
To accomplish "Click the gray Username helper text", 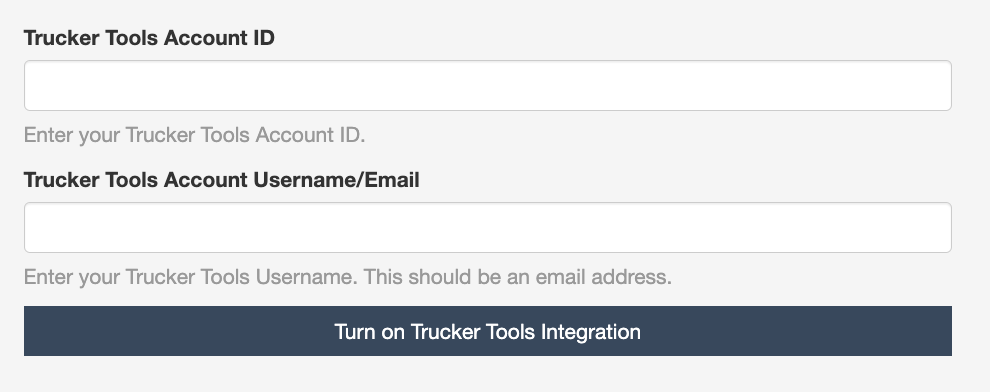I will tap(348, 277).
